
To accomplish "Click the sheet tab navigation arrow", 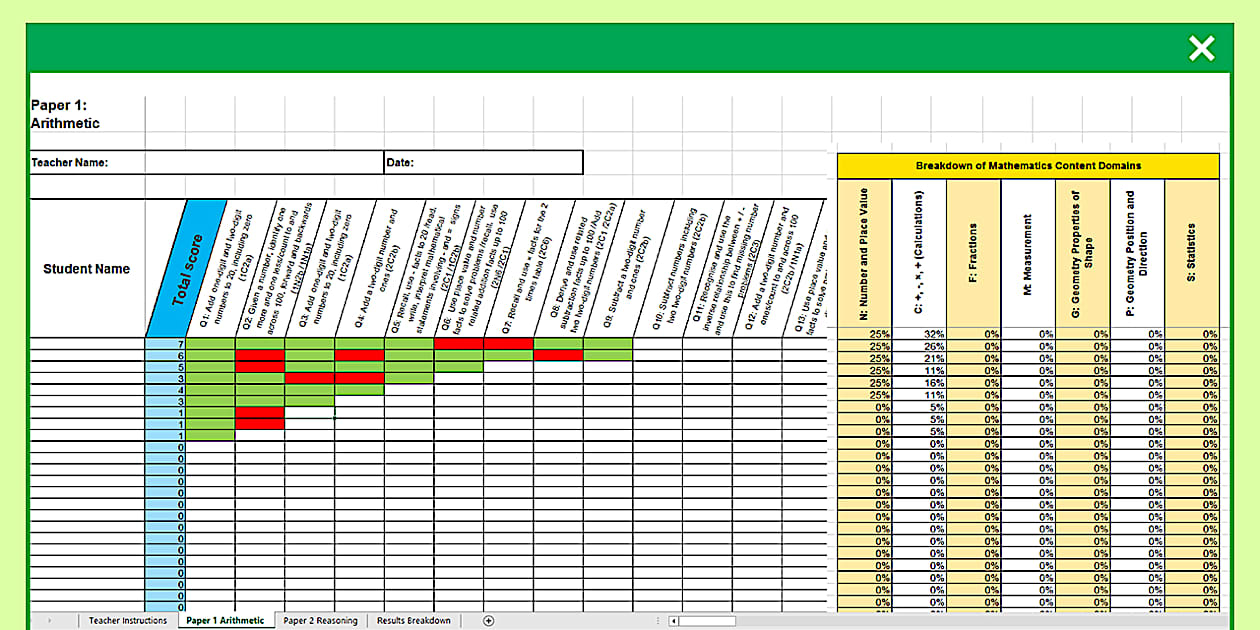I will tap(49, 621).
